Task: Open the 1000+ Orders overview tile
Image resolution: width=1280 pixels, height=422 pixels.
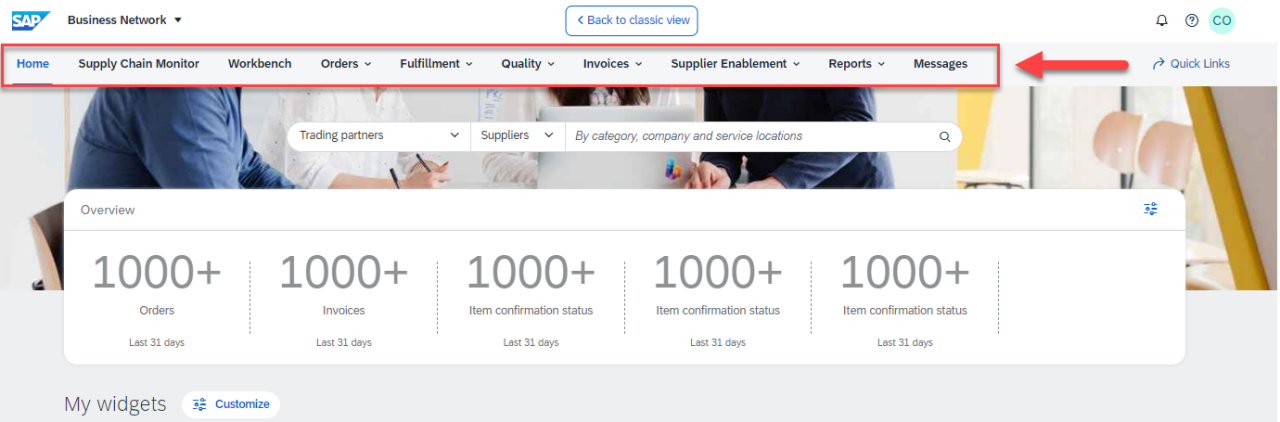Action: 157,285
